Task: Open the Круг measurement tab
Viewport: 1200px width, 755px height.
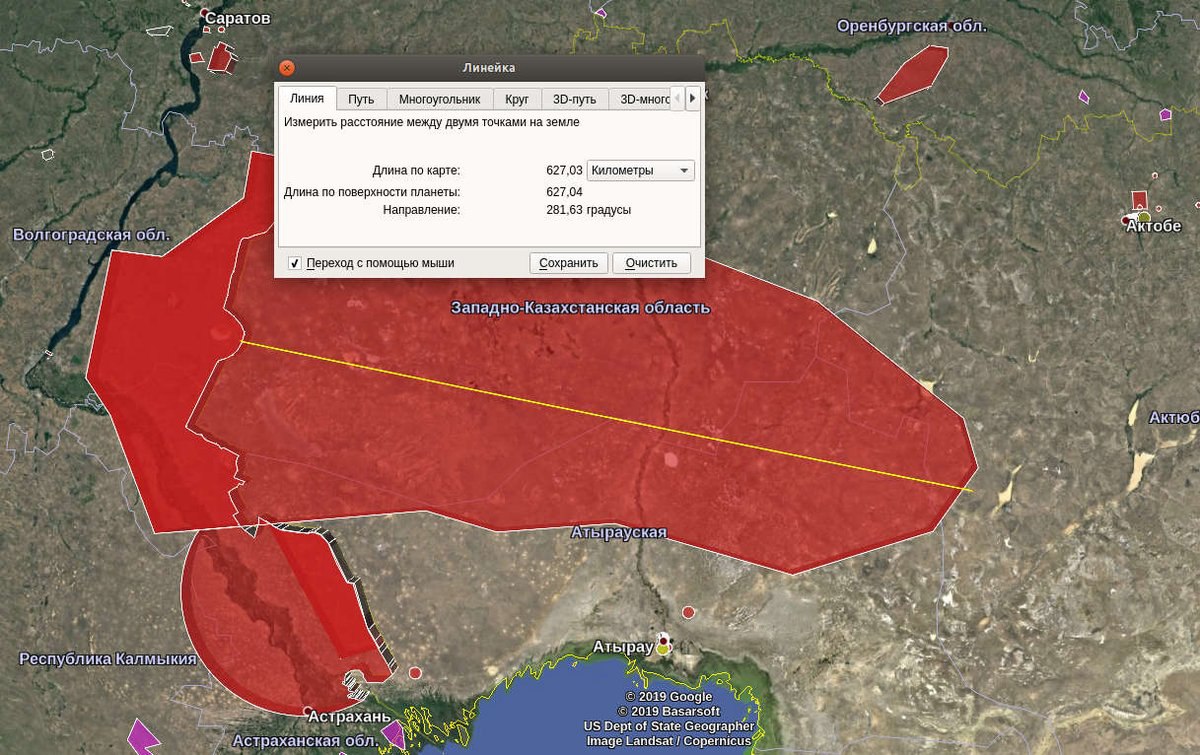Action: [517, 99]
